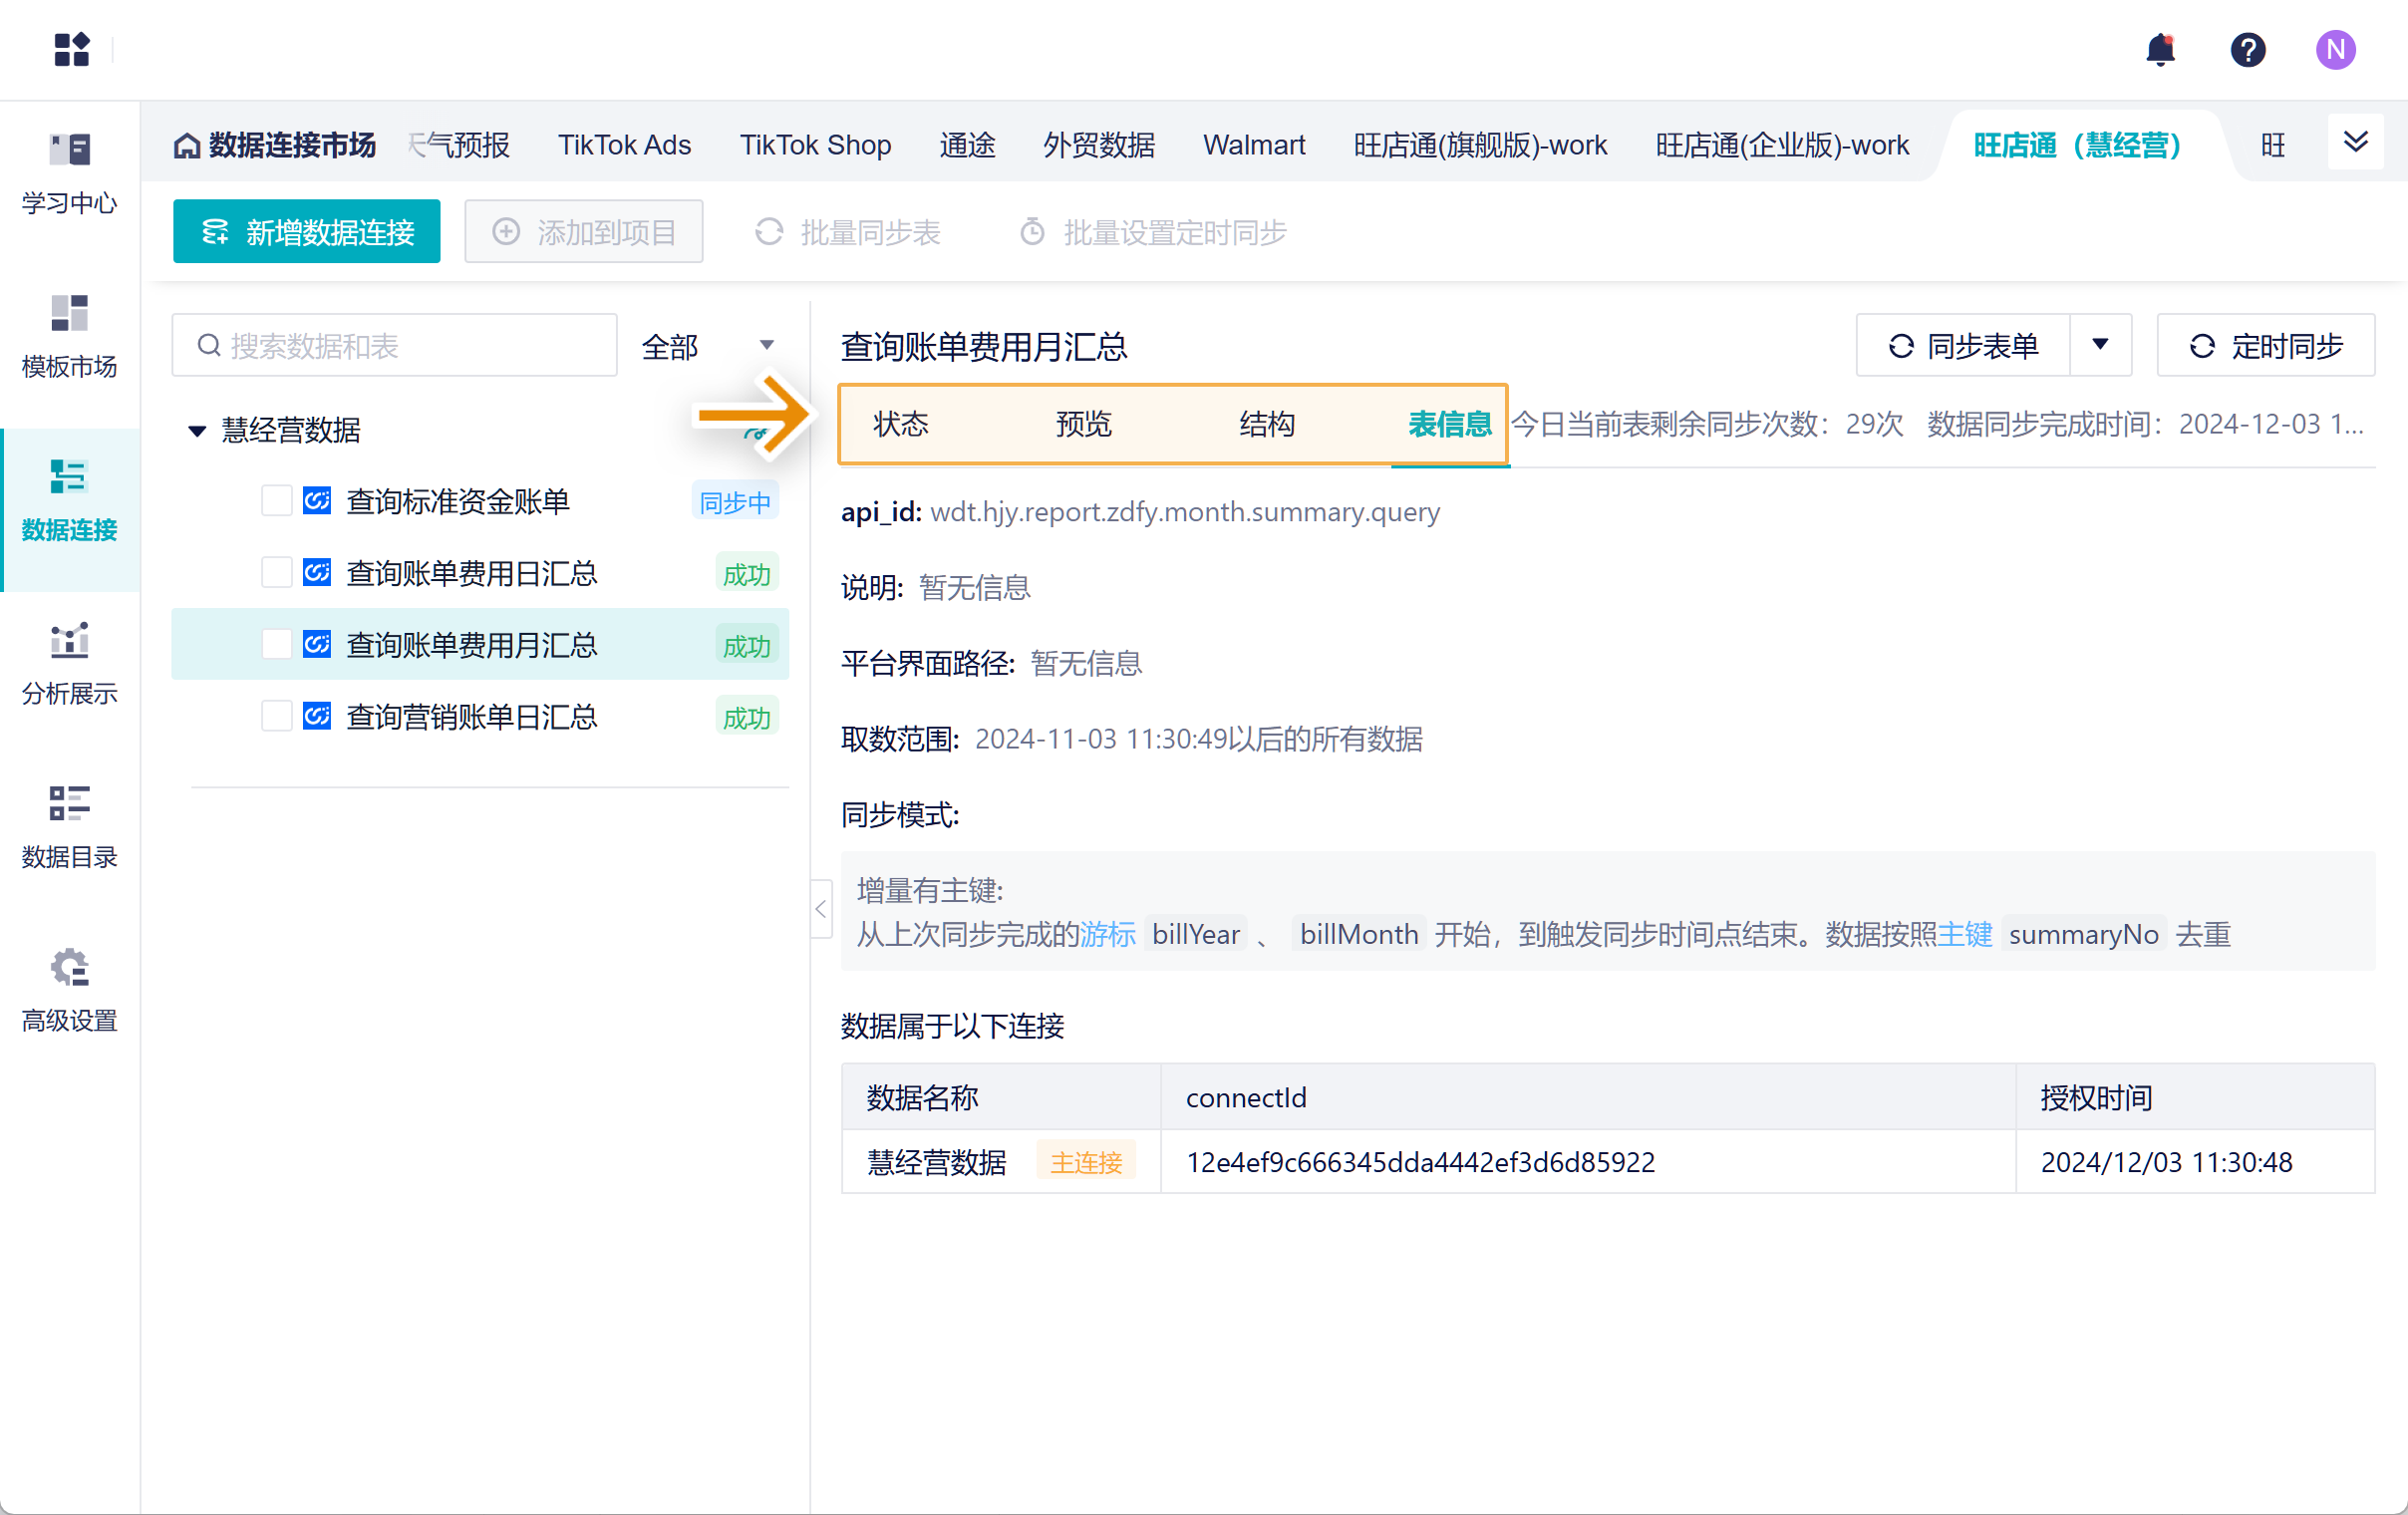Show more tabs with double chevron
Screen dimensions: 2408x1515
[2355, 142]
